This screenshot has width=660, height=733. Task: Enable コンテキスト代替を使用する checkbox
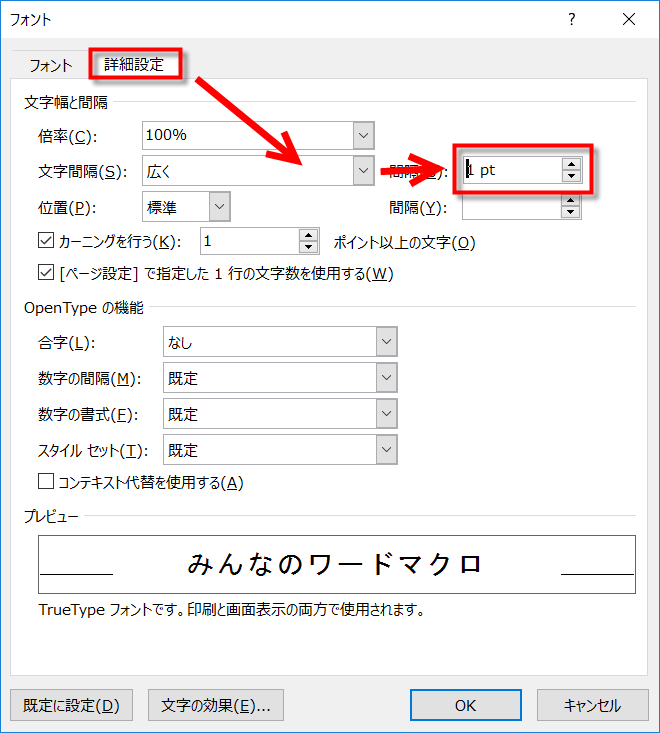click(44, 482)
